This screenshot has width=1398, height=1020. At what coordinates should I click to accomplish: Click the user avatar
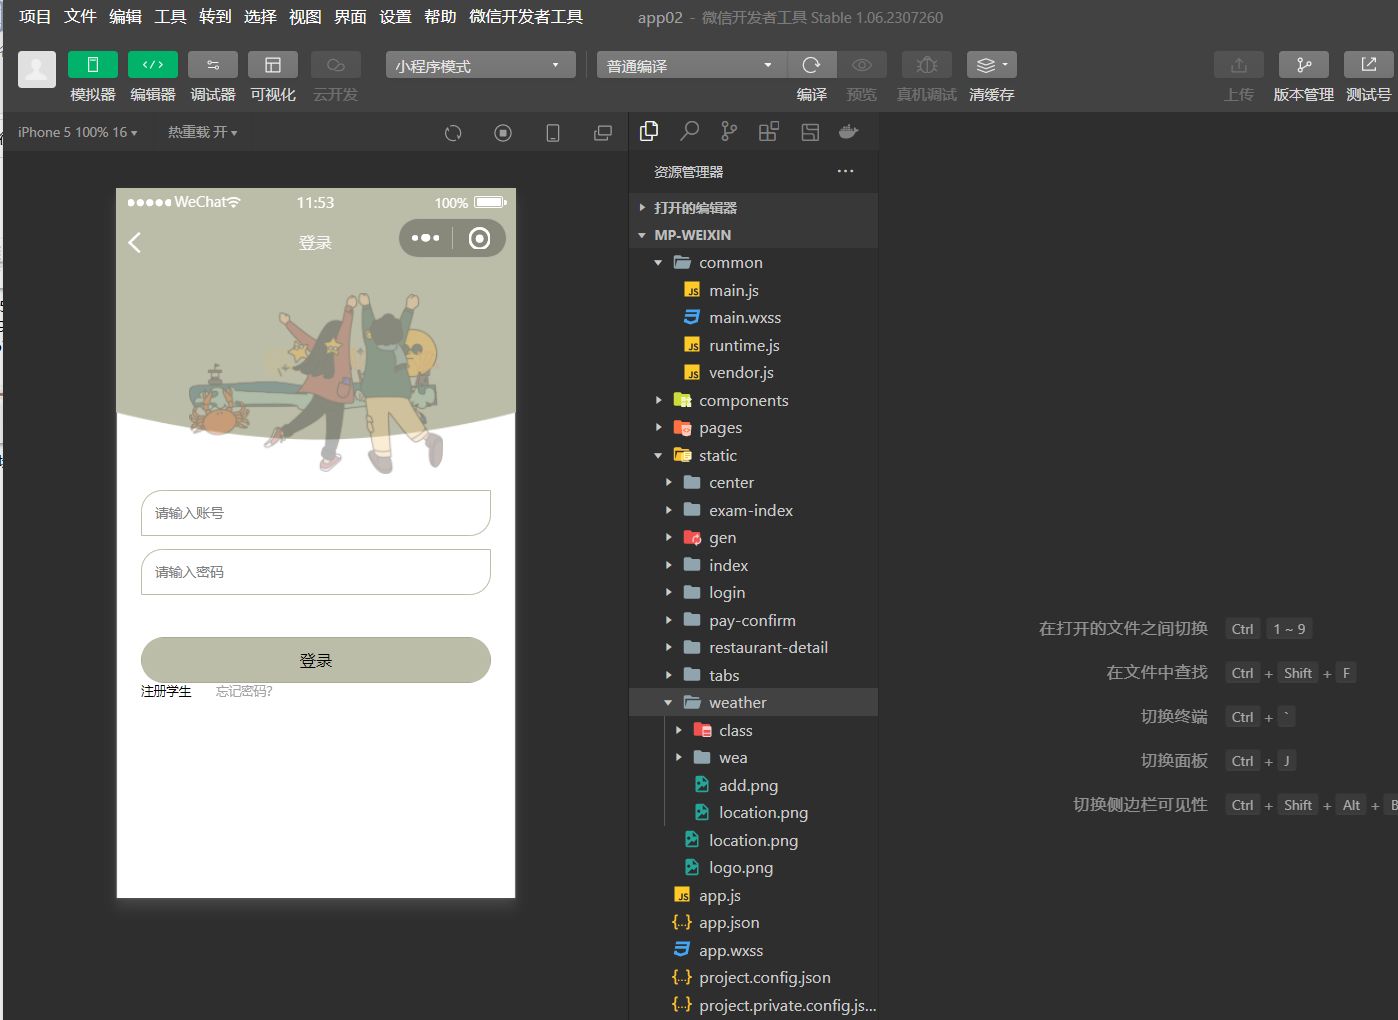pyautogui.click(x=37, y=69)
